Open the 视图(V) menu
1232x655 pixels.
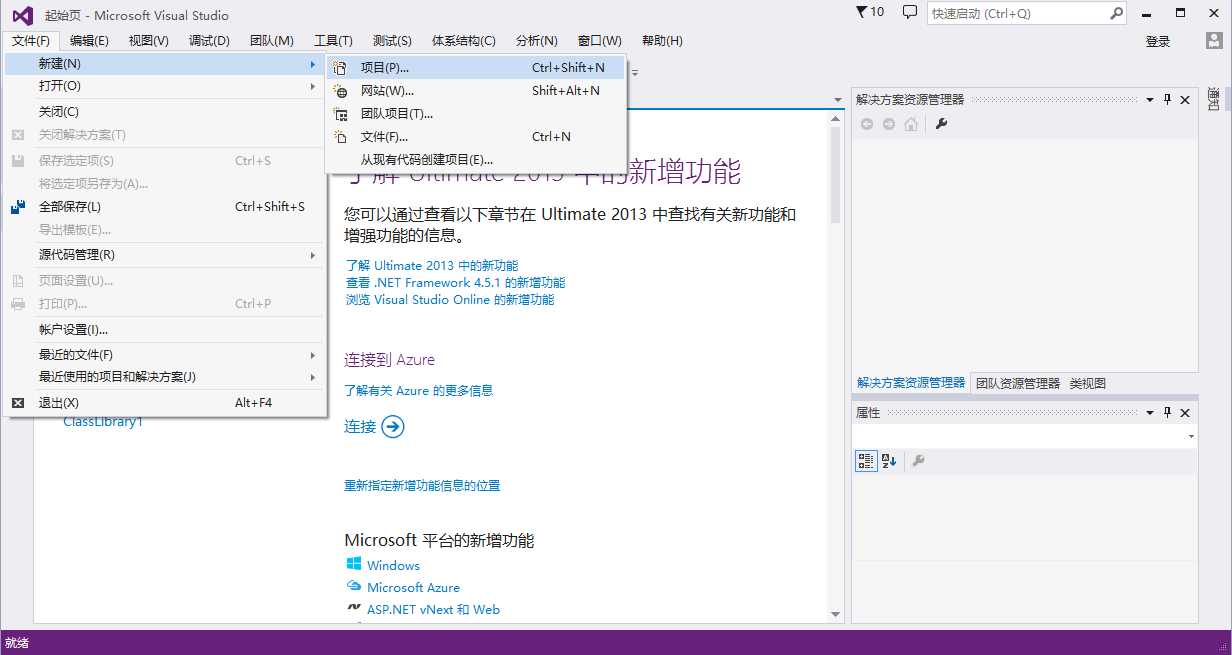148,41
